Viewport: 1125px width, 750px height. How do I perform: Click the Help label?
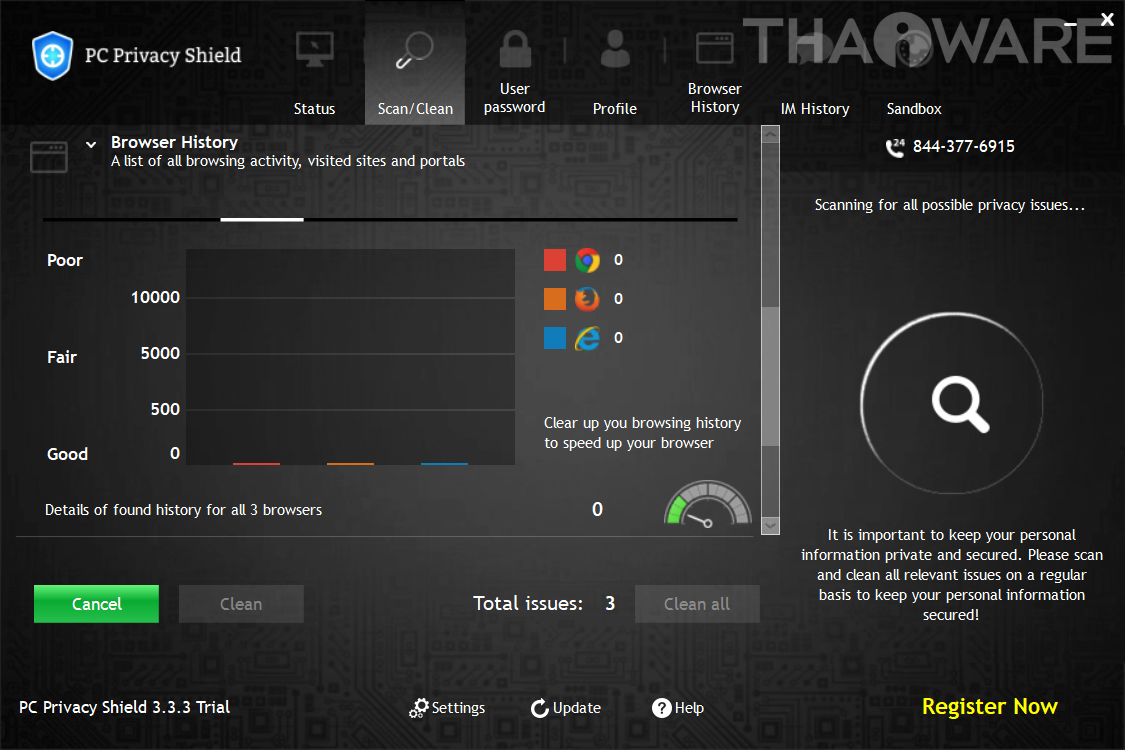689,708
